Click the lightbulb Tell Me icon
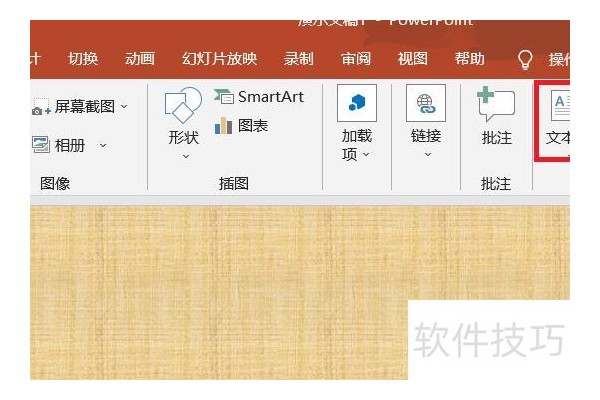The width and height of the screenshot is (600, 400). tap(525, 60)
